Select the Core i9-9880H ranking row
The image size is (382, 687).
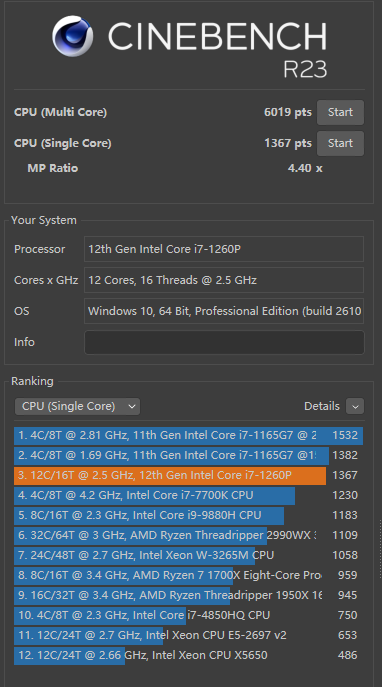(188, 515)
